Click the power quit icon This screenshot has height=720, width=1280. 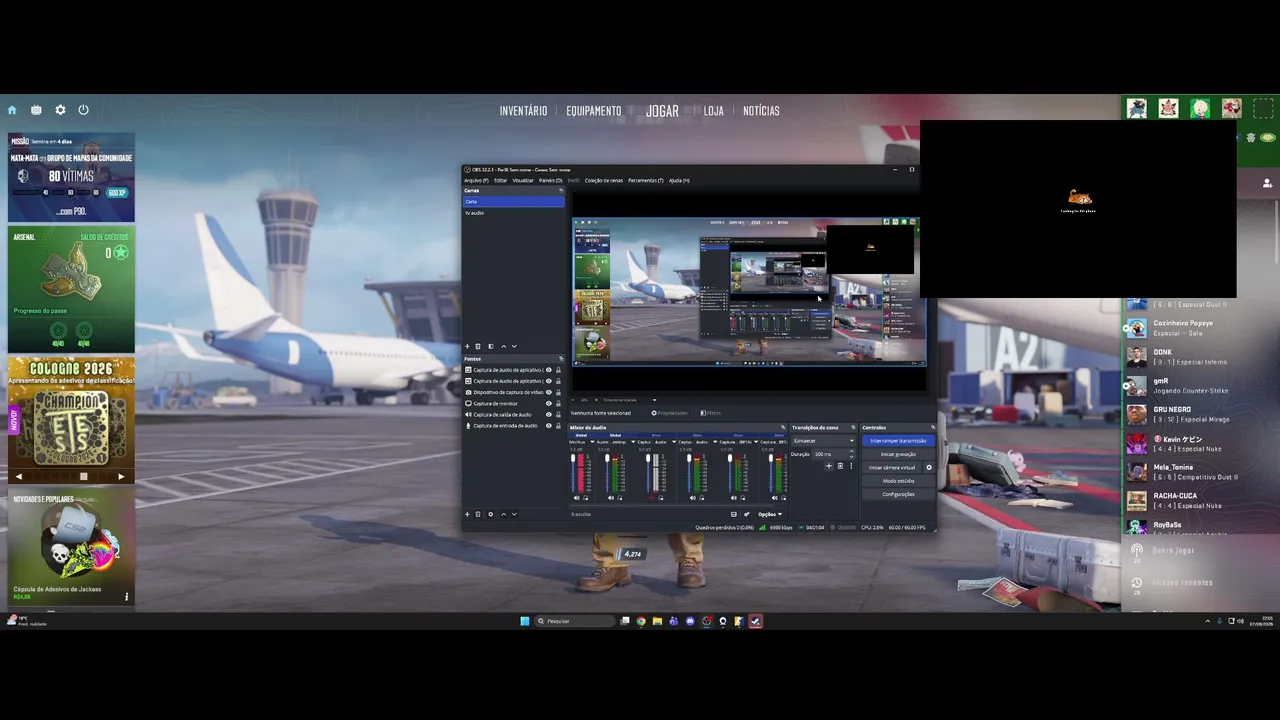click(x=83, y=110)
